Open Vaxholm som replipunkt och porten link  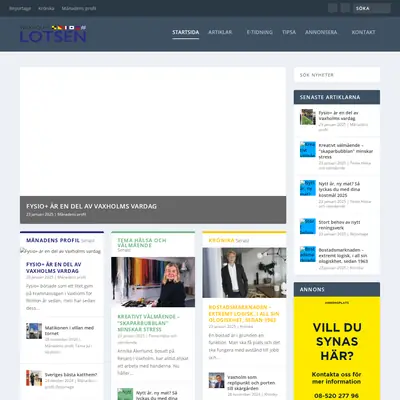click(251, 383)
